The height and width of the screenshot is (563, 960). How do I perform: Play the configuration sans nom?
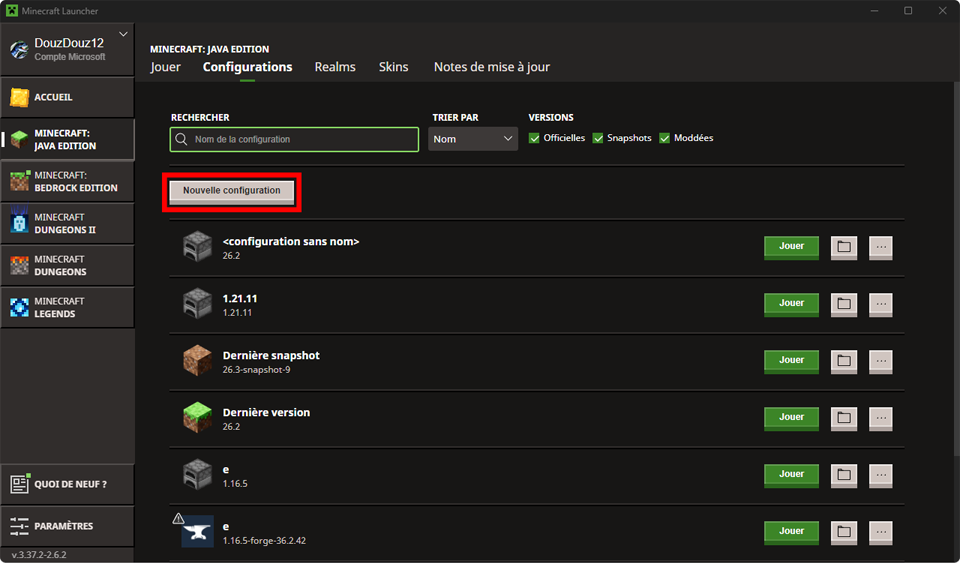pos(791,247)
